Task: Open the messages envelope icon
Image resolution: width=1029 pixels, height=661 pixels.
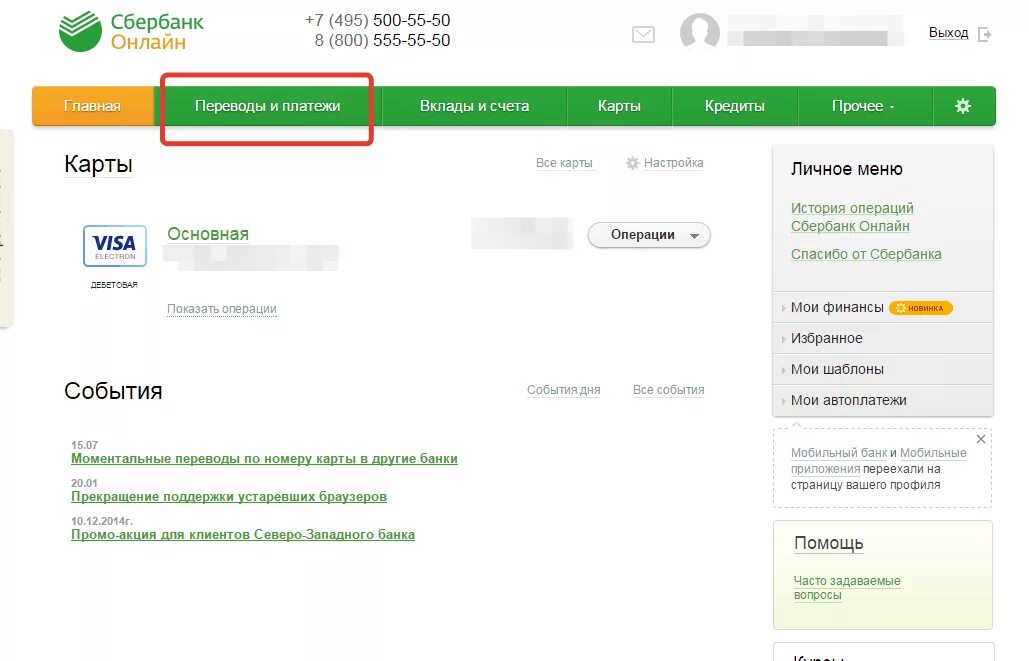Action: [x=643, y=34]
